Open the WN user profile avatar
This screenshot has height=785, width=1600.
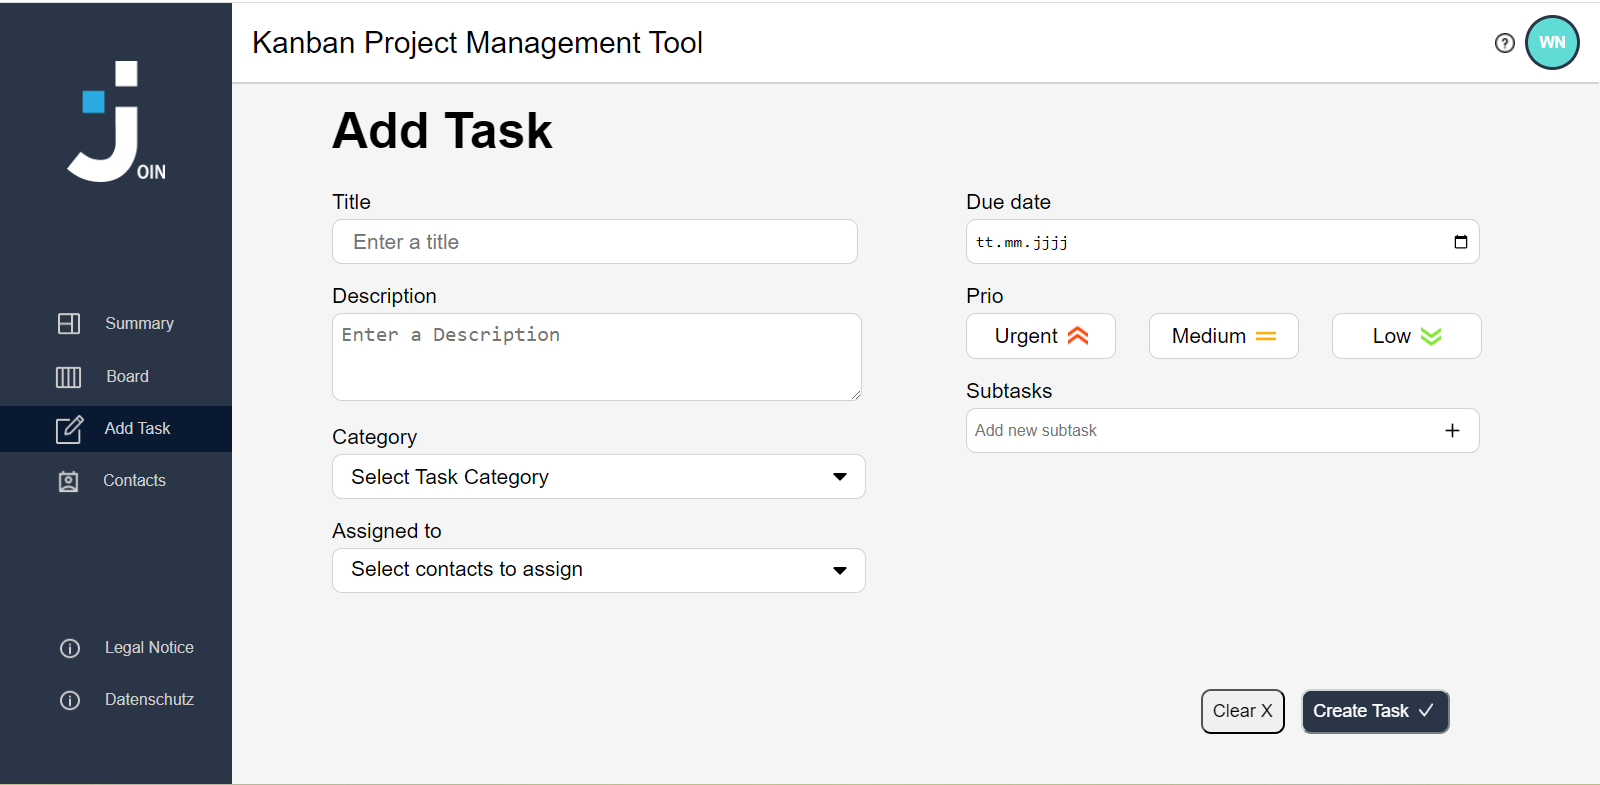pos(1552,43)
